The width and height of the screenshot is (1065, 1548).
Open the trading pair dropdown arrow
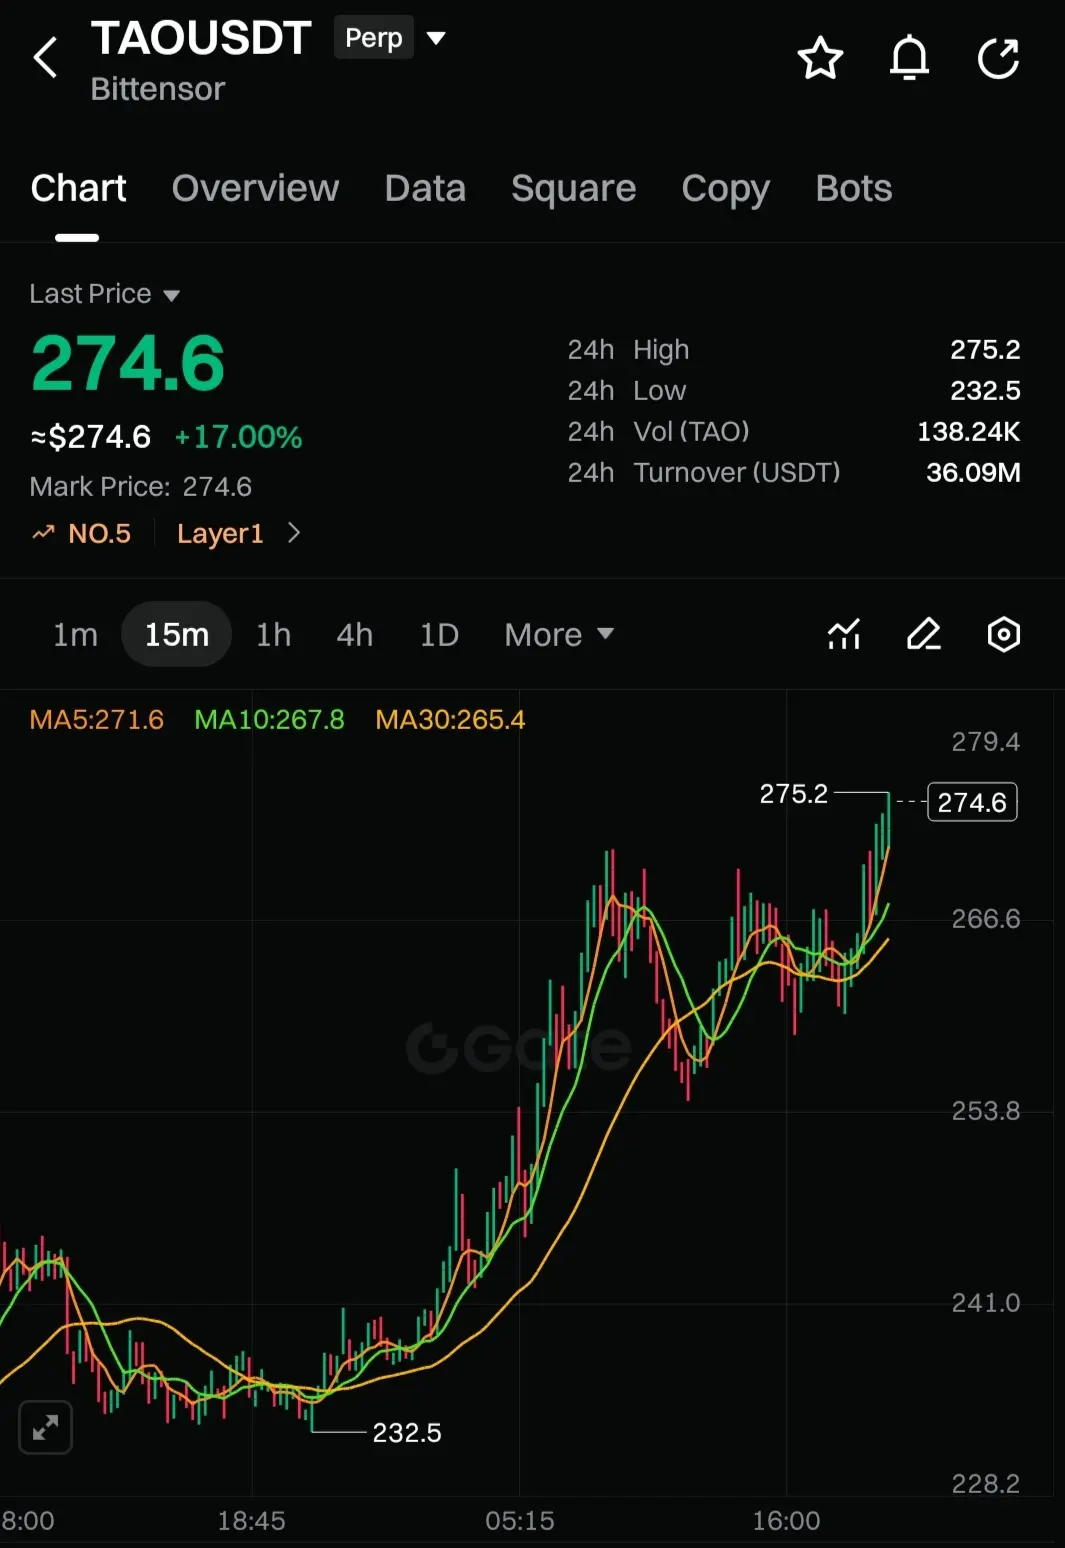[436, 38]
